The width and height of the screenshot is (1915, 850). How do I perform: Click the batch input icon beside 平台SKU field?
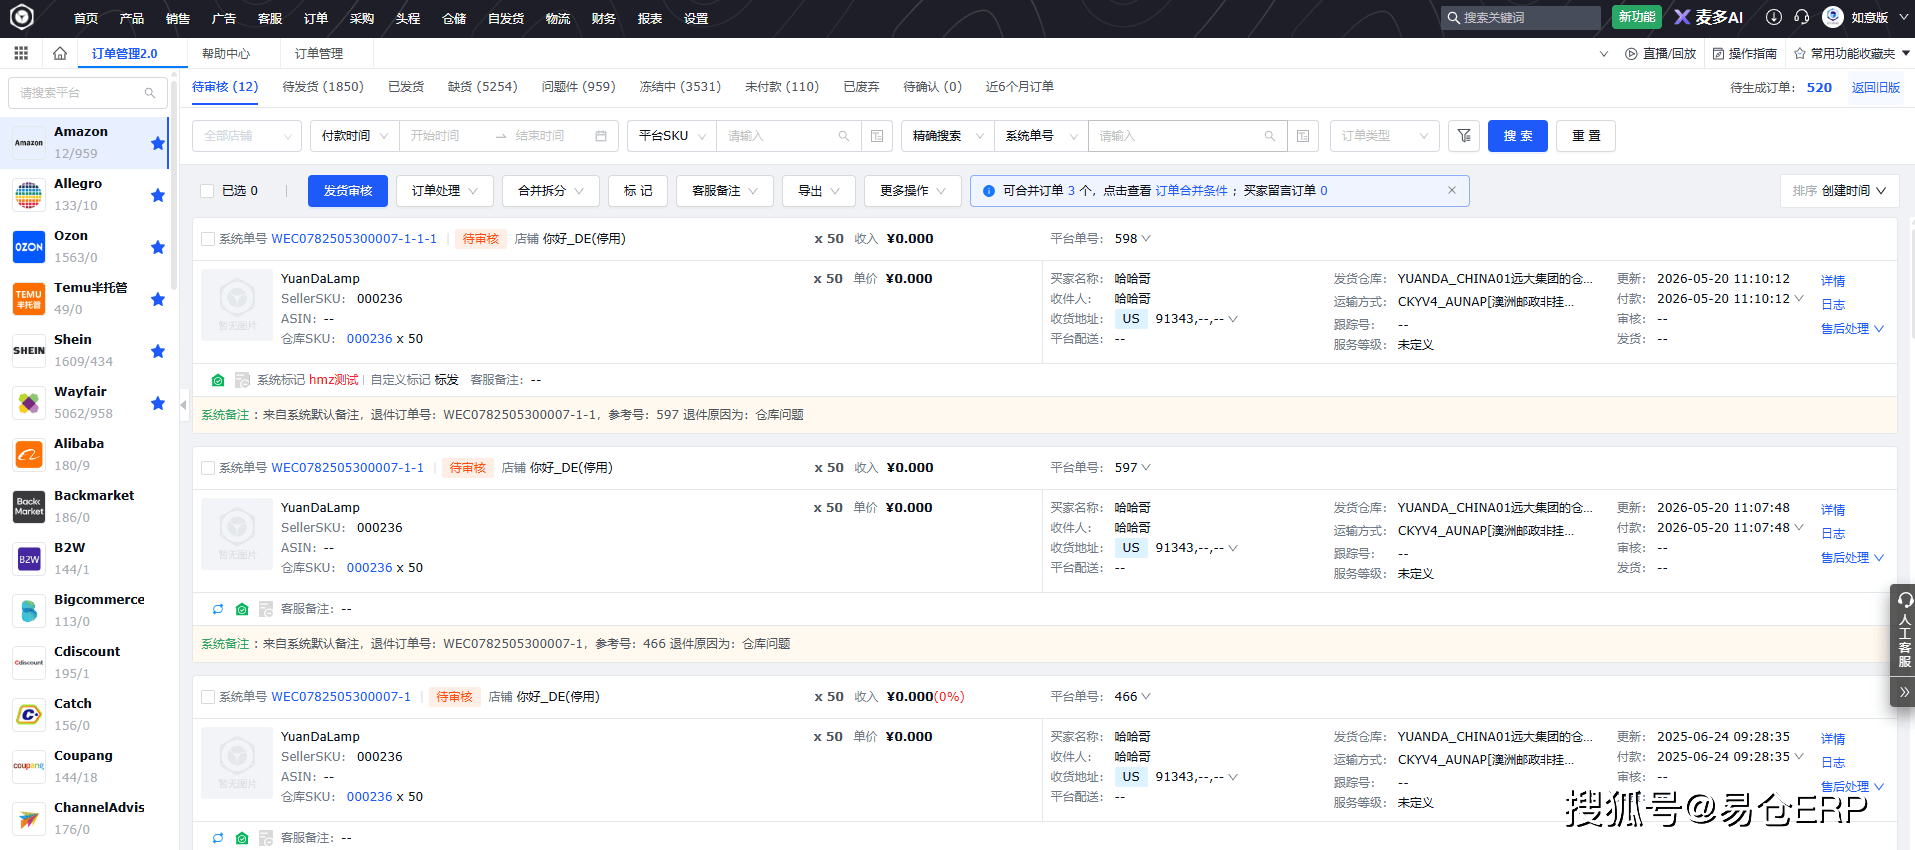pyautogui.click(x=877, y=136)
